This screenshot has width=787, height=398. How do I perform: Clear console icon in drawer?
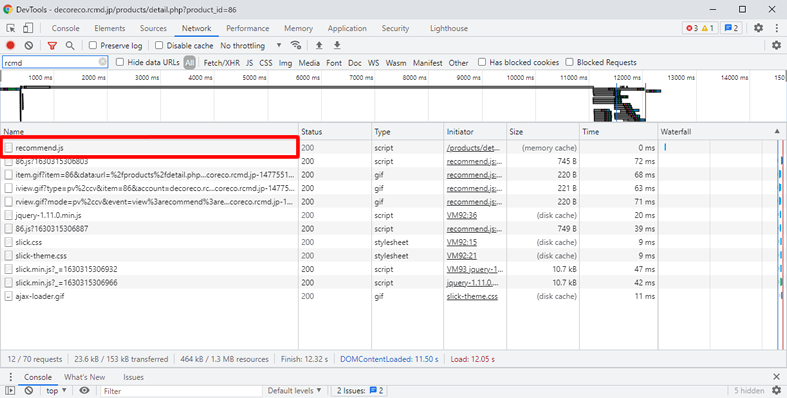[x=29, y=390]
